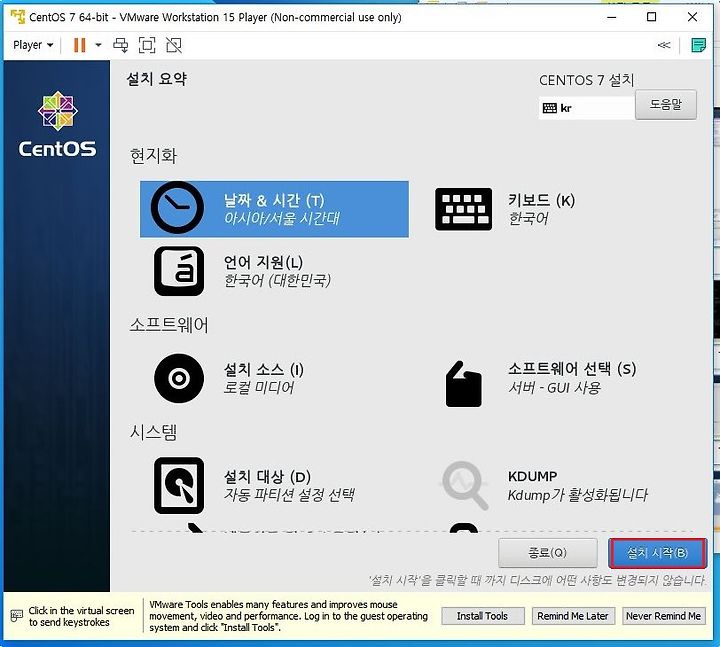Click 서버 - GUI 사용 subtitle text

coord(554,388)
